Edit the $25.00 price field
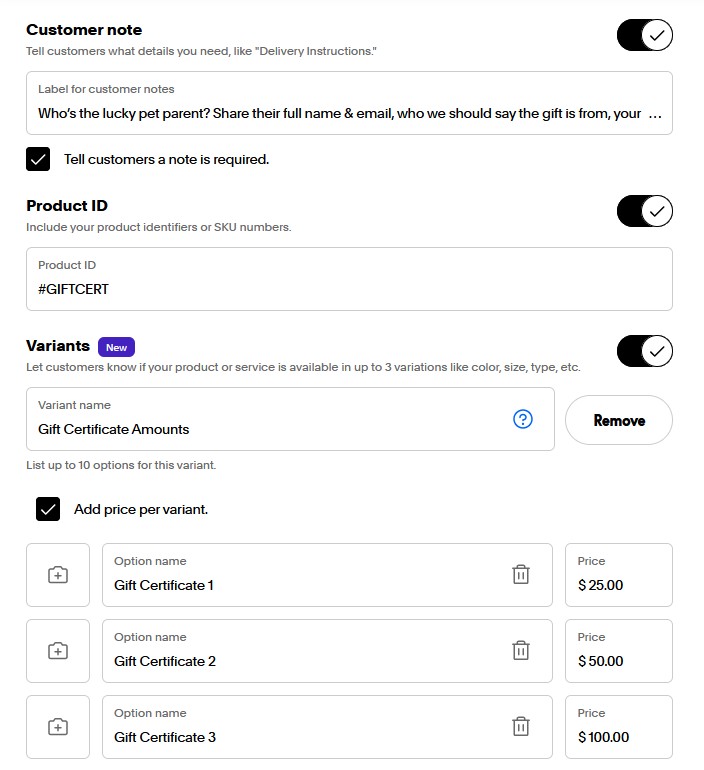Viewport: 704px width, 770px height. point(619,575)
